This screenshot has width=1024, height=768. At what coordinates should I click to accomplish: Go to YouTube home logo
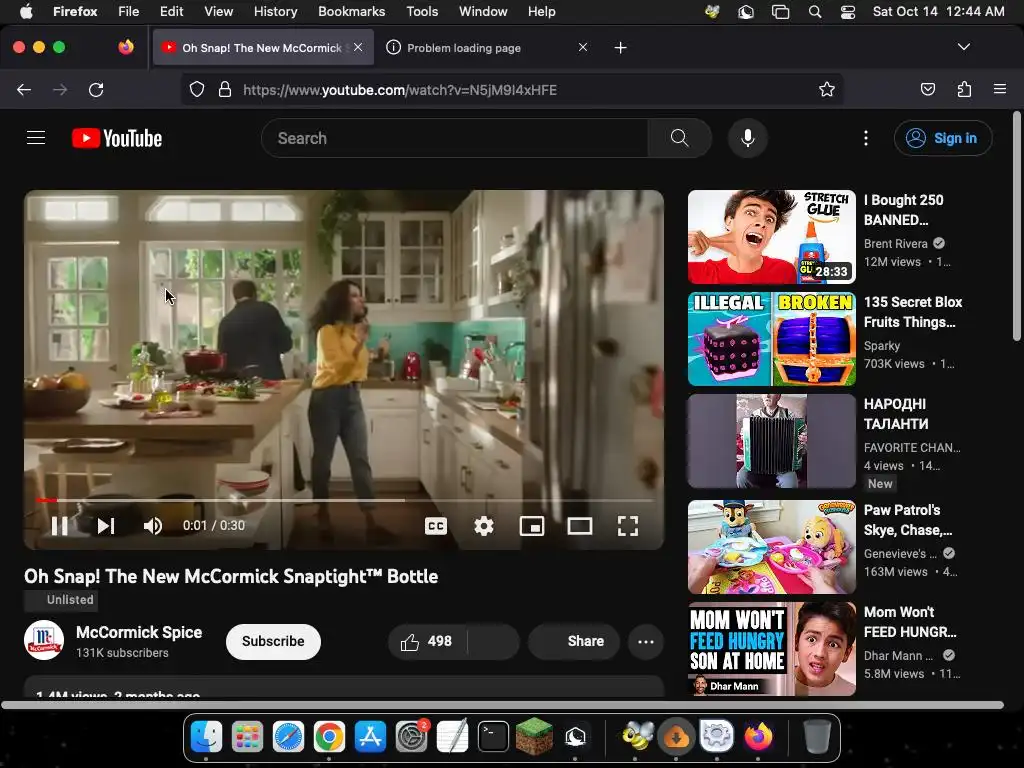click(x=117, y=138)
